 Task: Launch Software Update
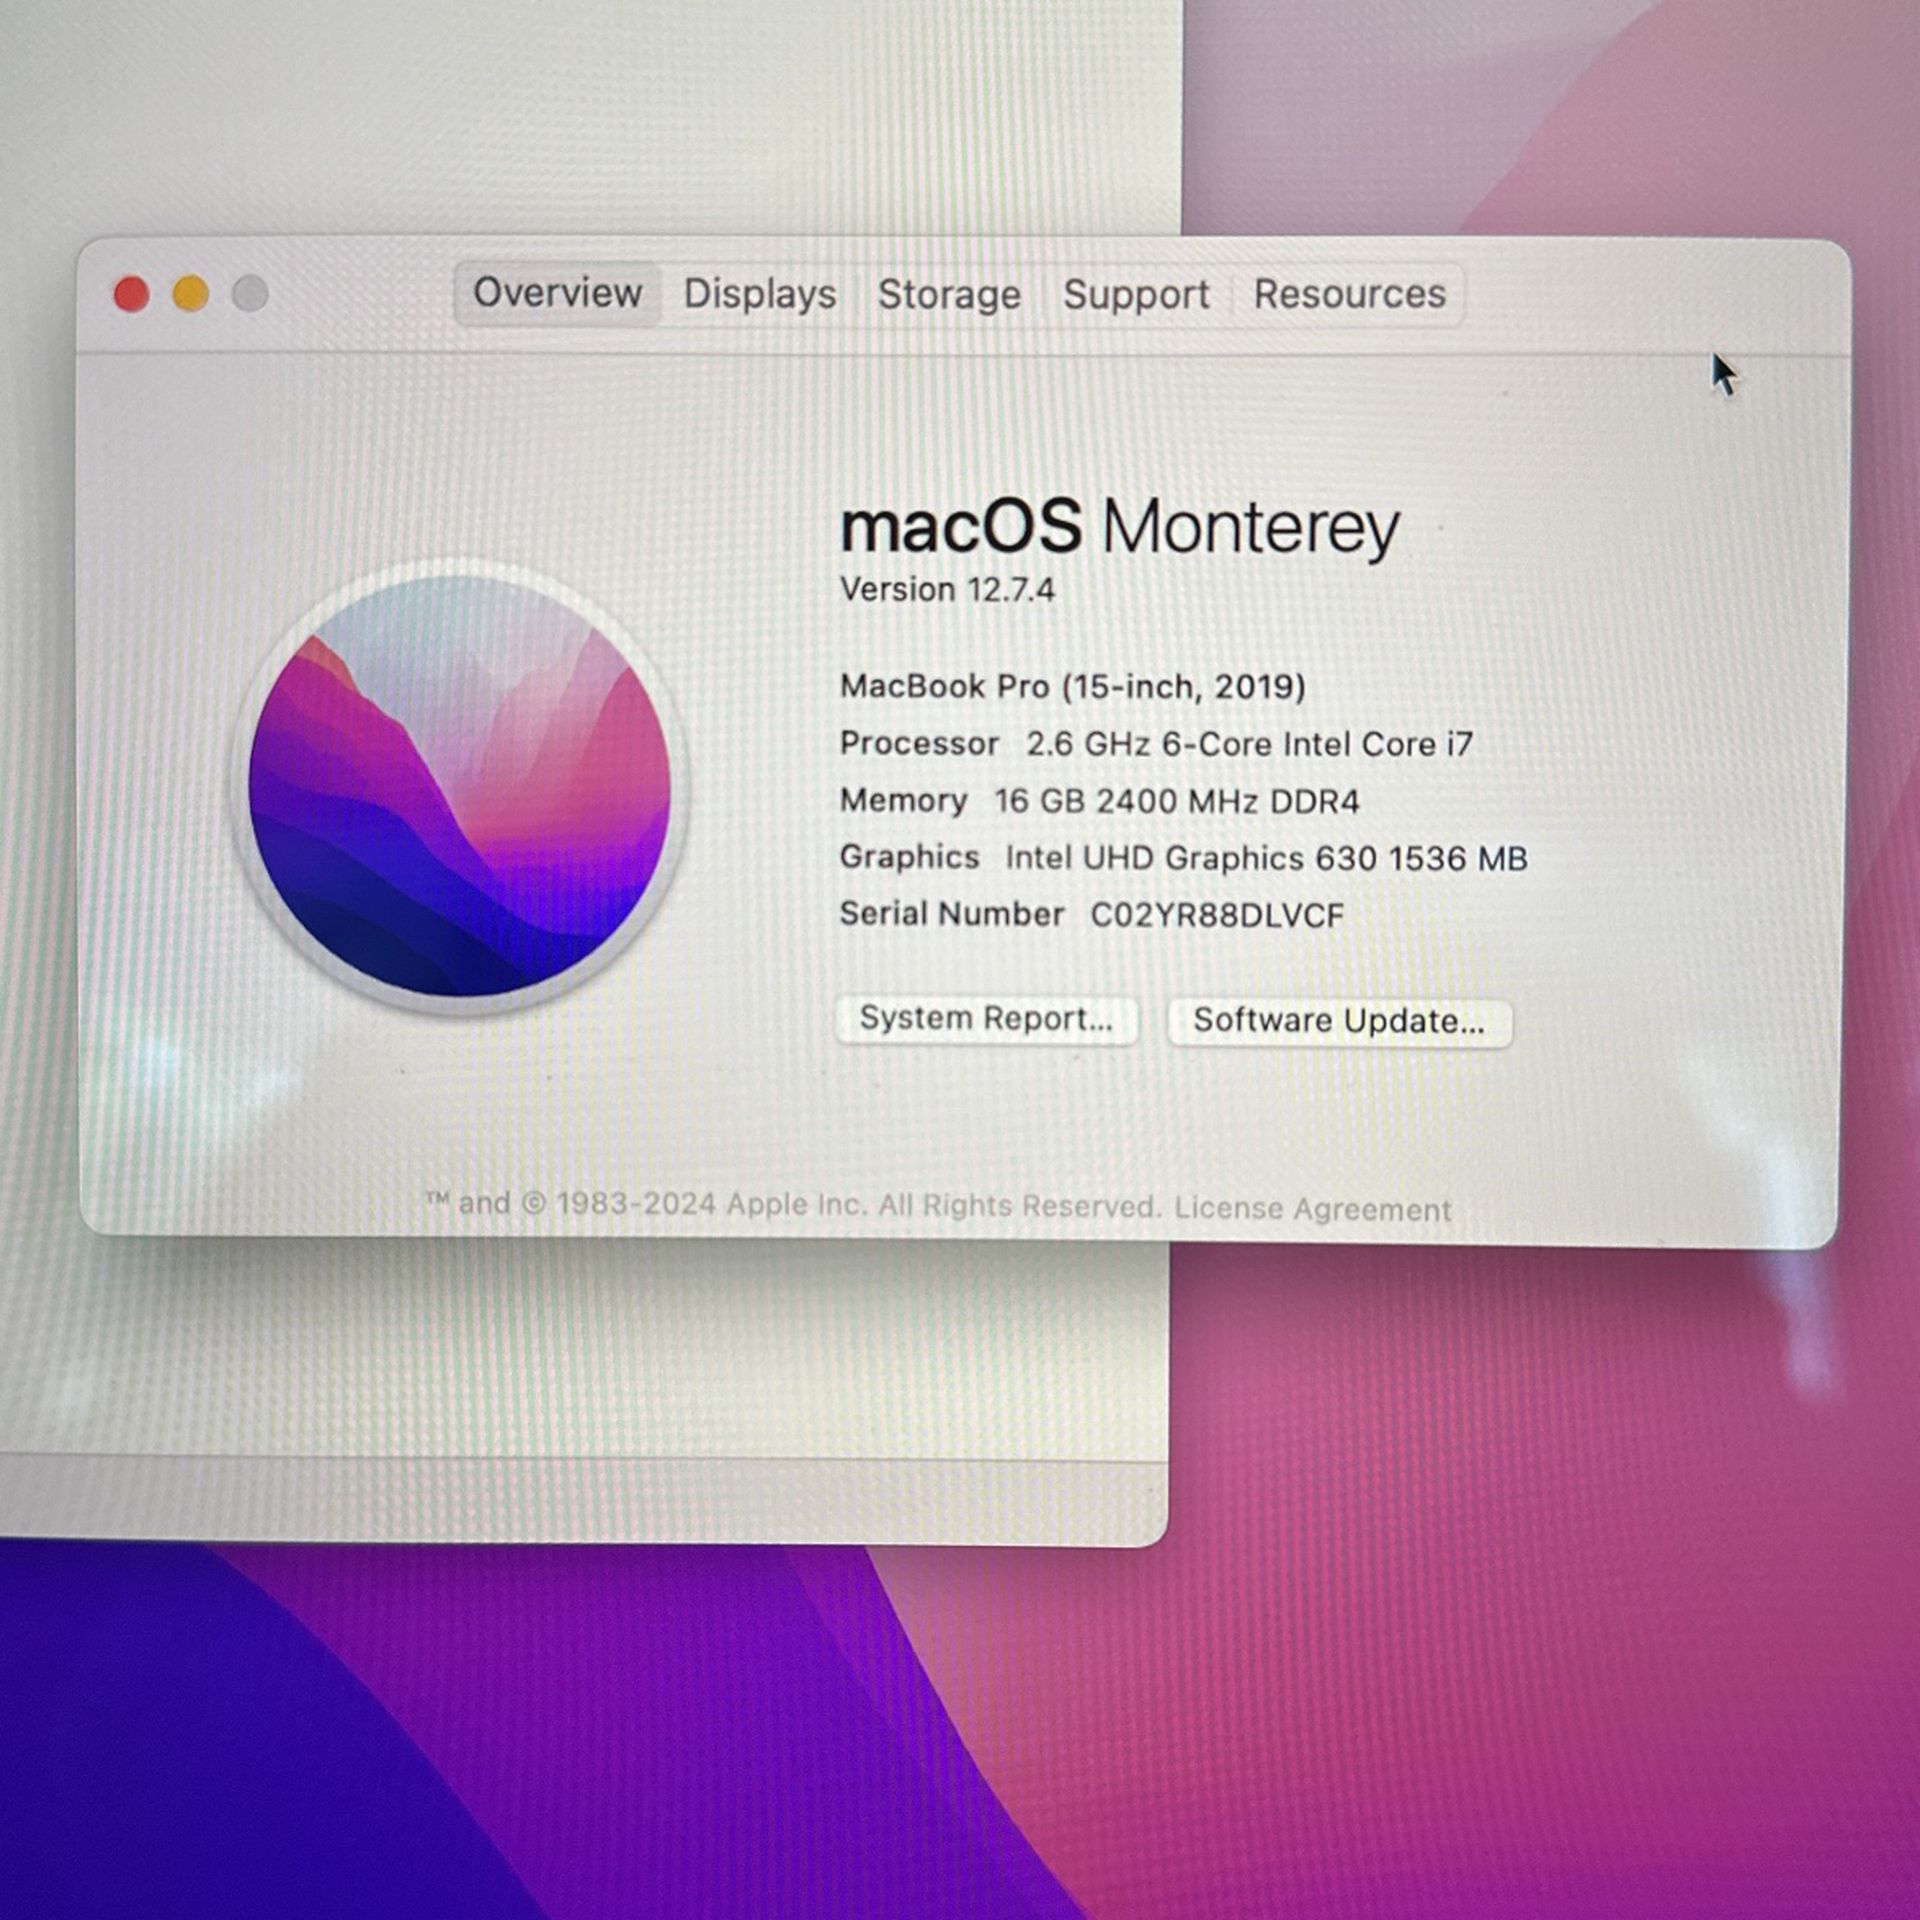1339,1021
